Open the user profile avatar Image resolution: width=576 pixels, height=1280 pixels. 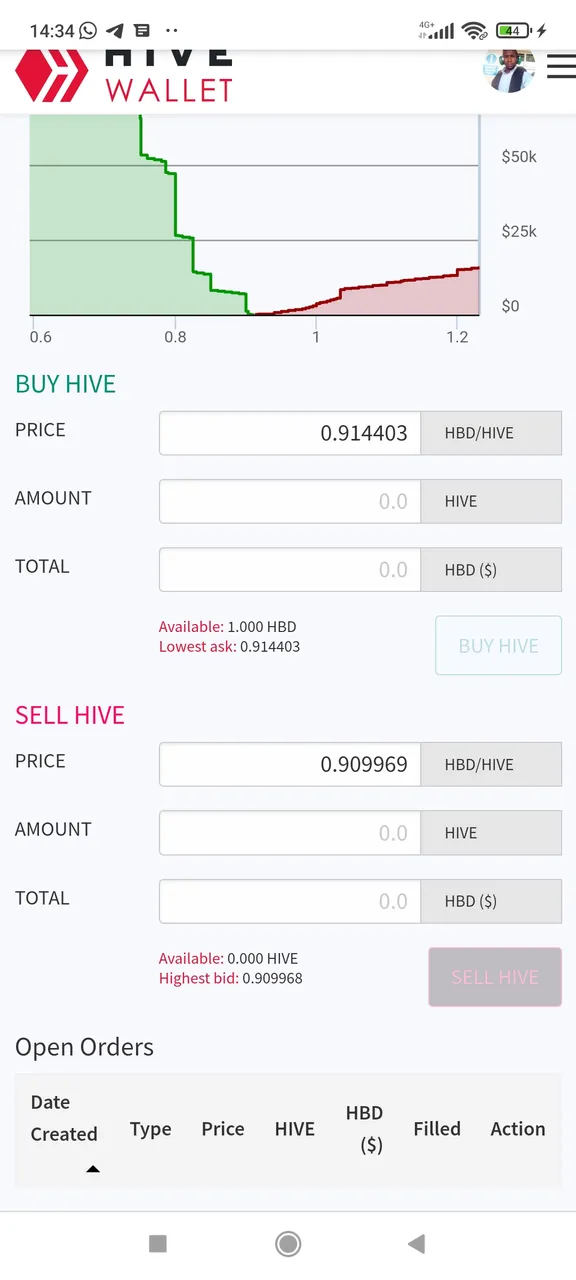(512, 70)
